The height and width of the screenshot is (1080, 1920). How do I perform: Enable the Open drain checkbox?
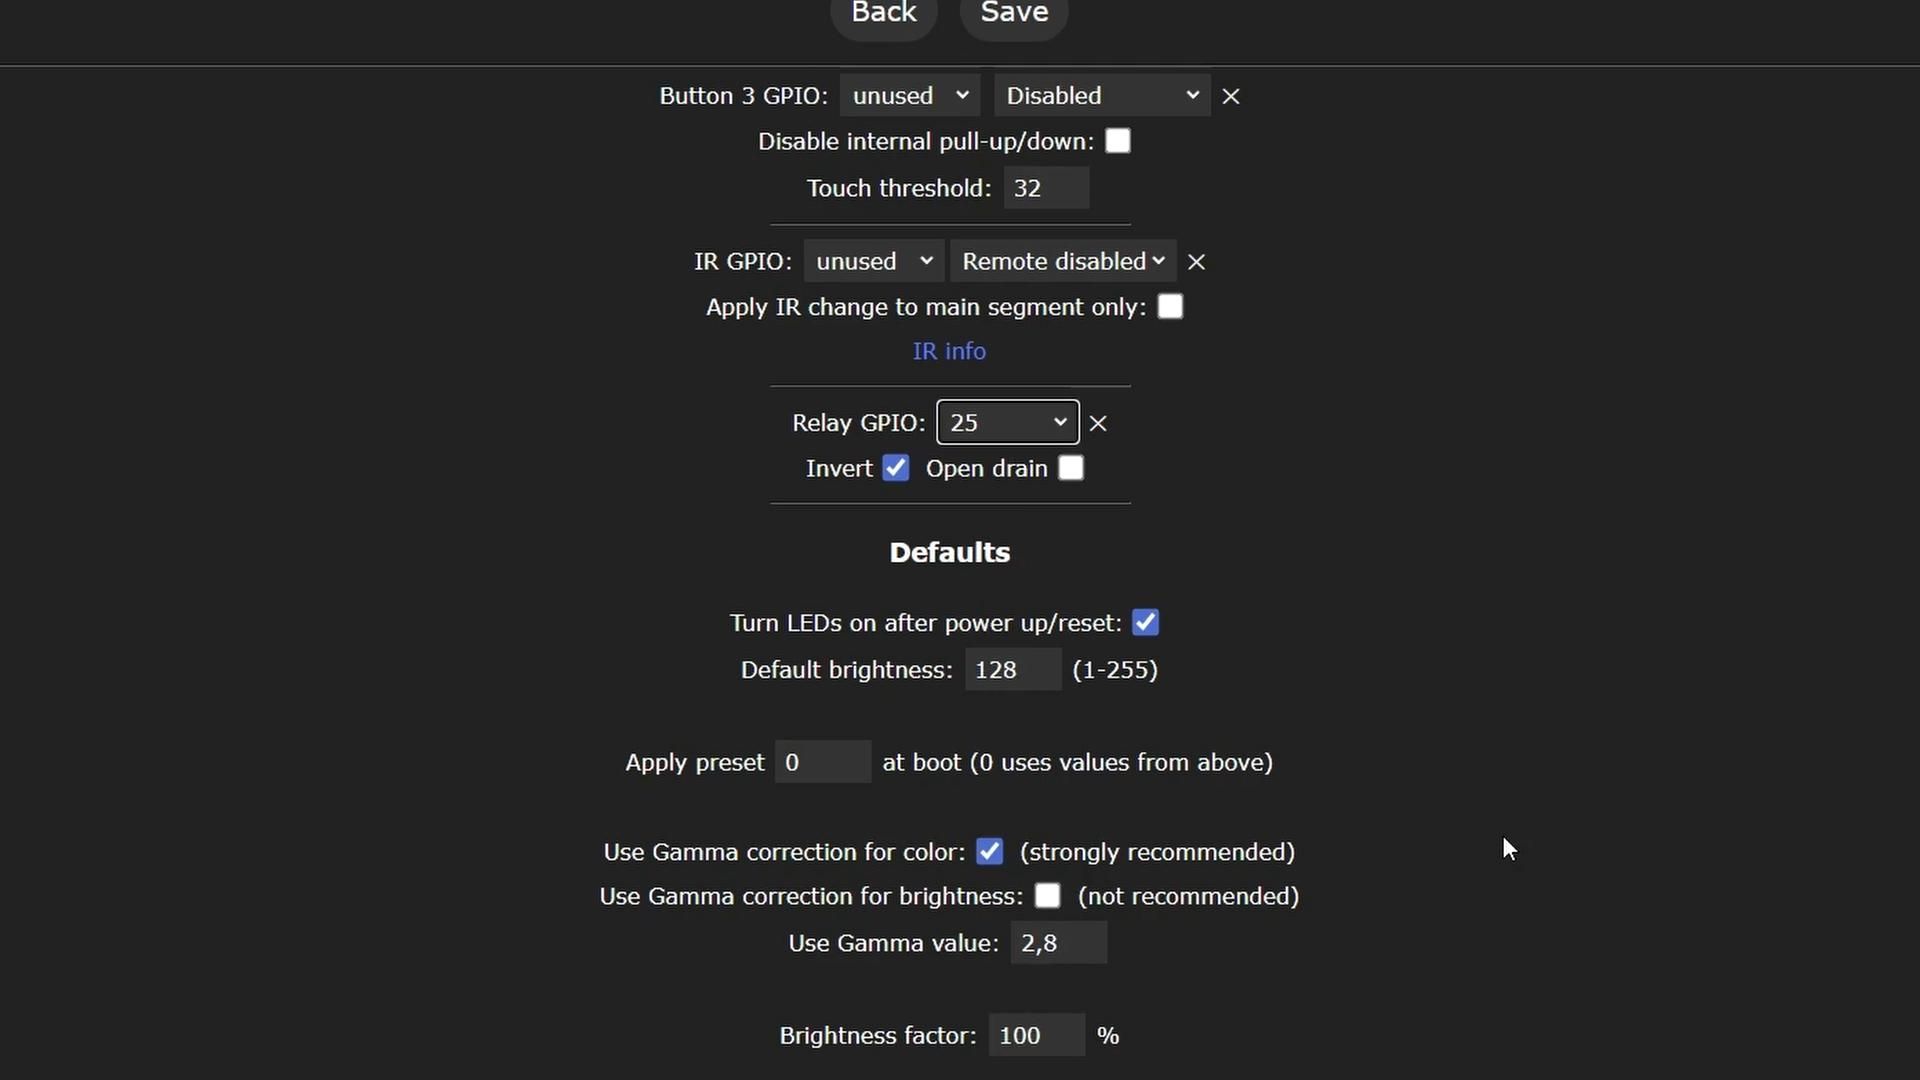[x=1071, y=468]
